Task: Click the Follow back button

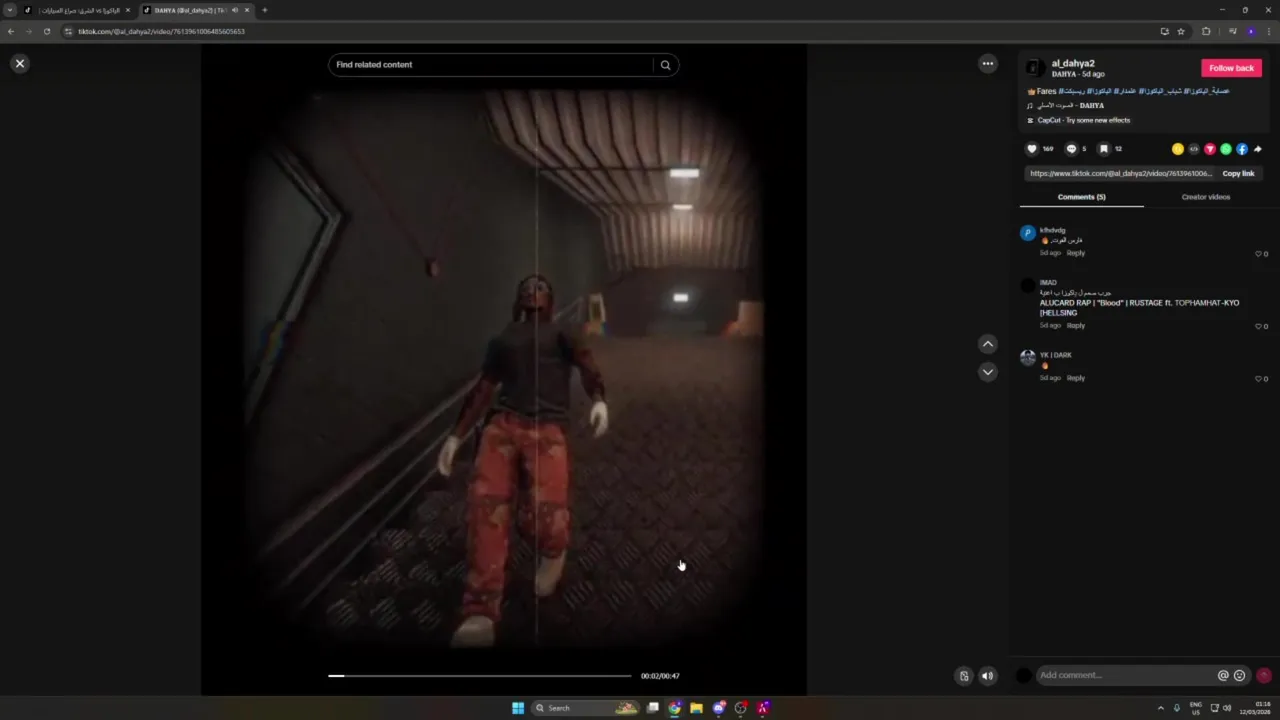Action: [x=1231, y=68]
